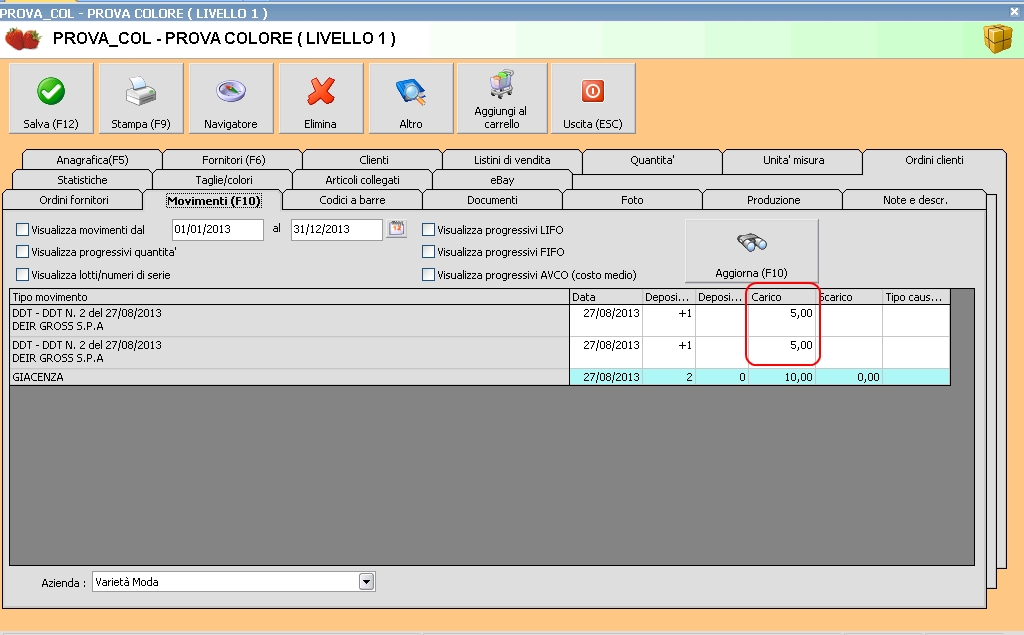Open the Statistiche tab
This screenshot has height=635, width=1024.
coord(82,180)
